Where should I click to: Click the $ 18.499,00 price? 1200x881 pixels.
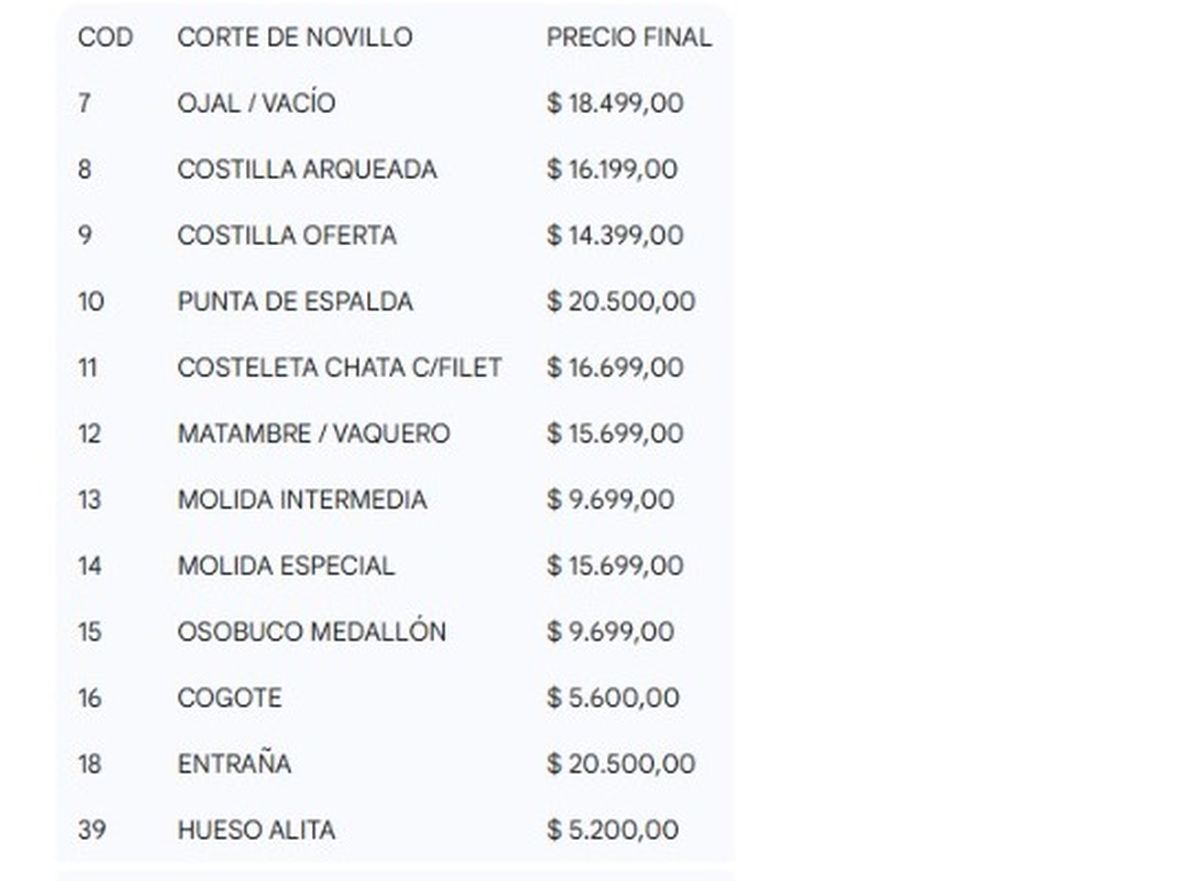tap(615, 104)
